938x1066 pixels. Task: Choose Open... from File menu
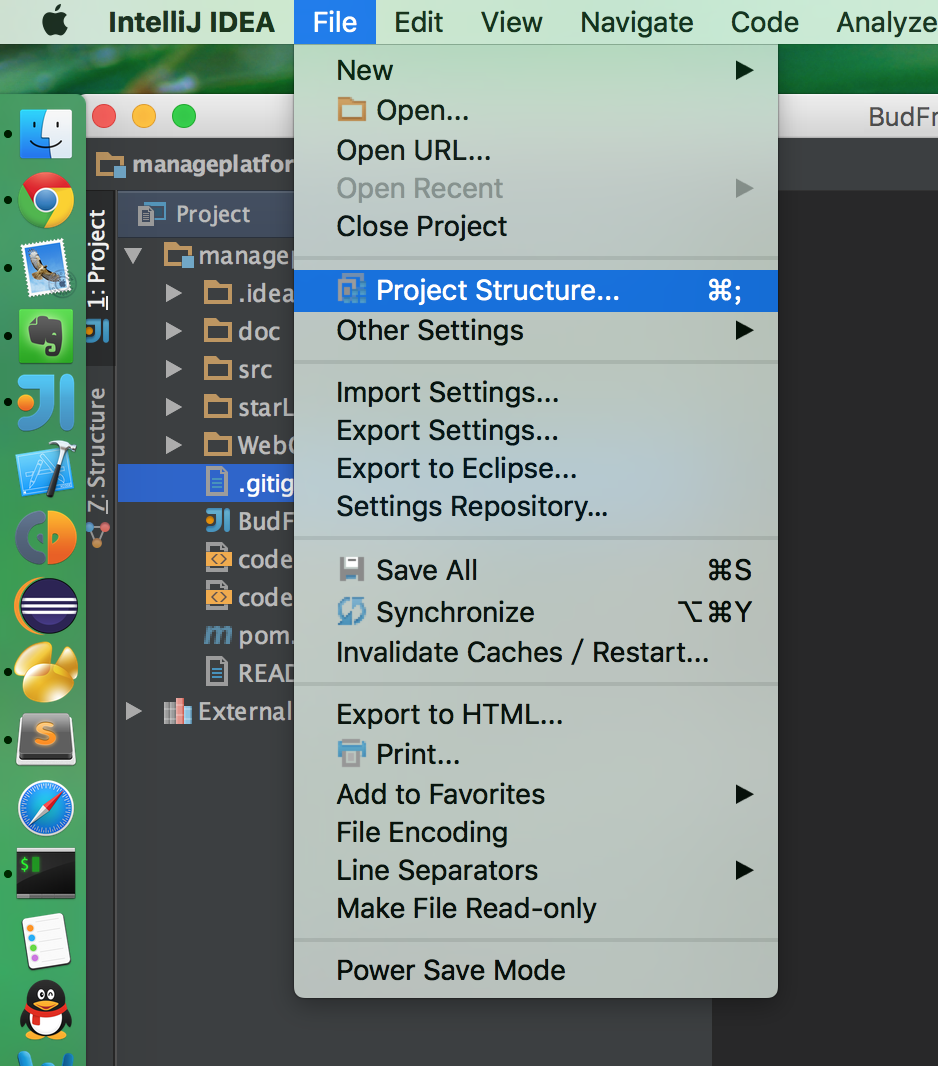click(536, 110)
